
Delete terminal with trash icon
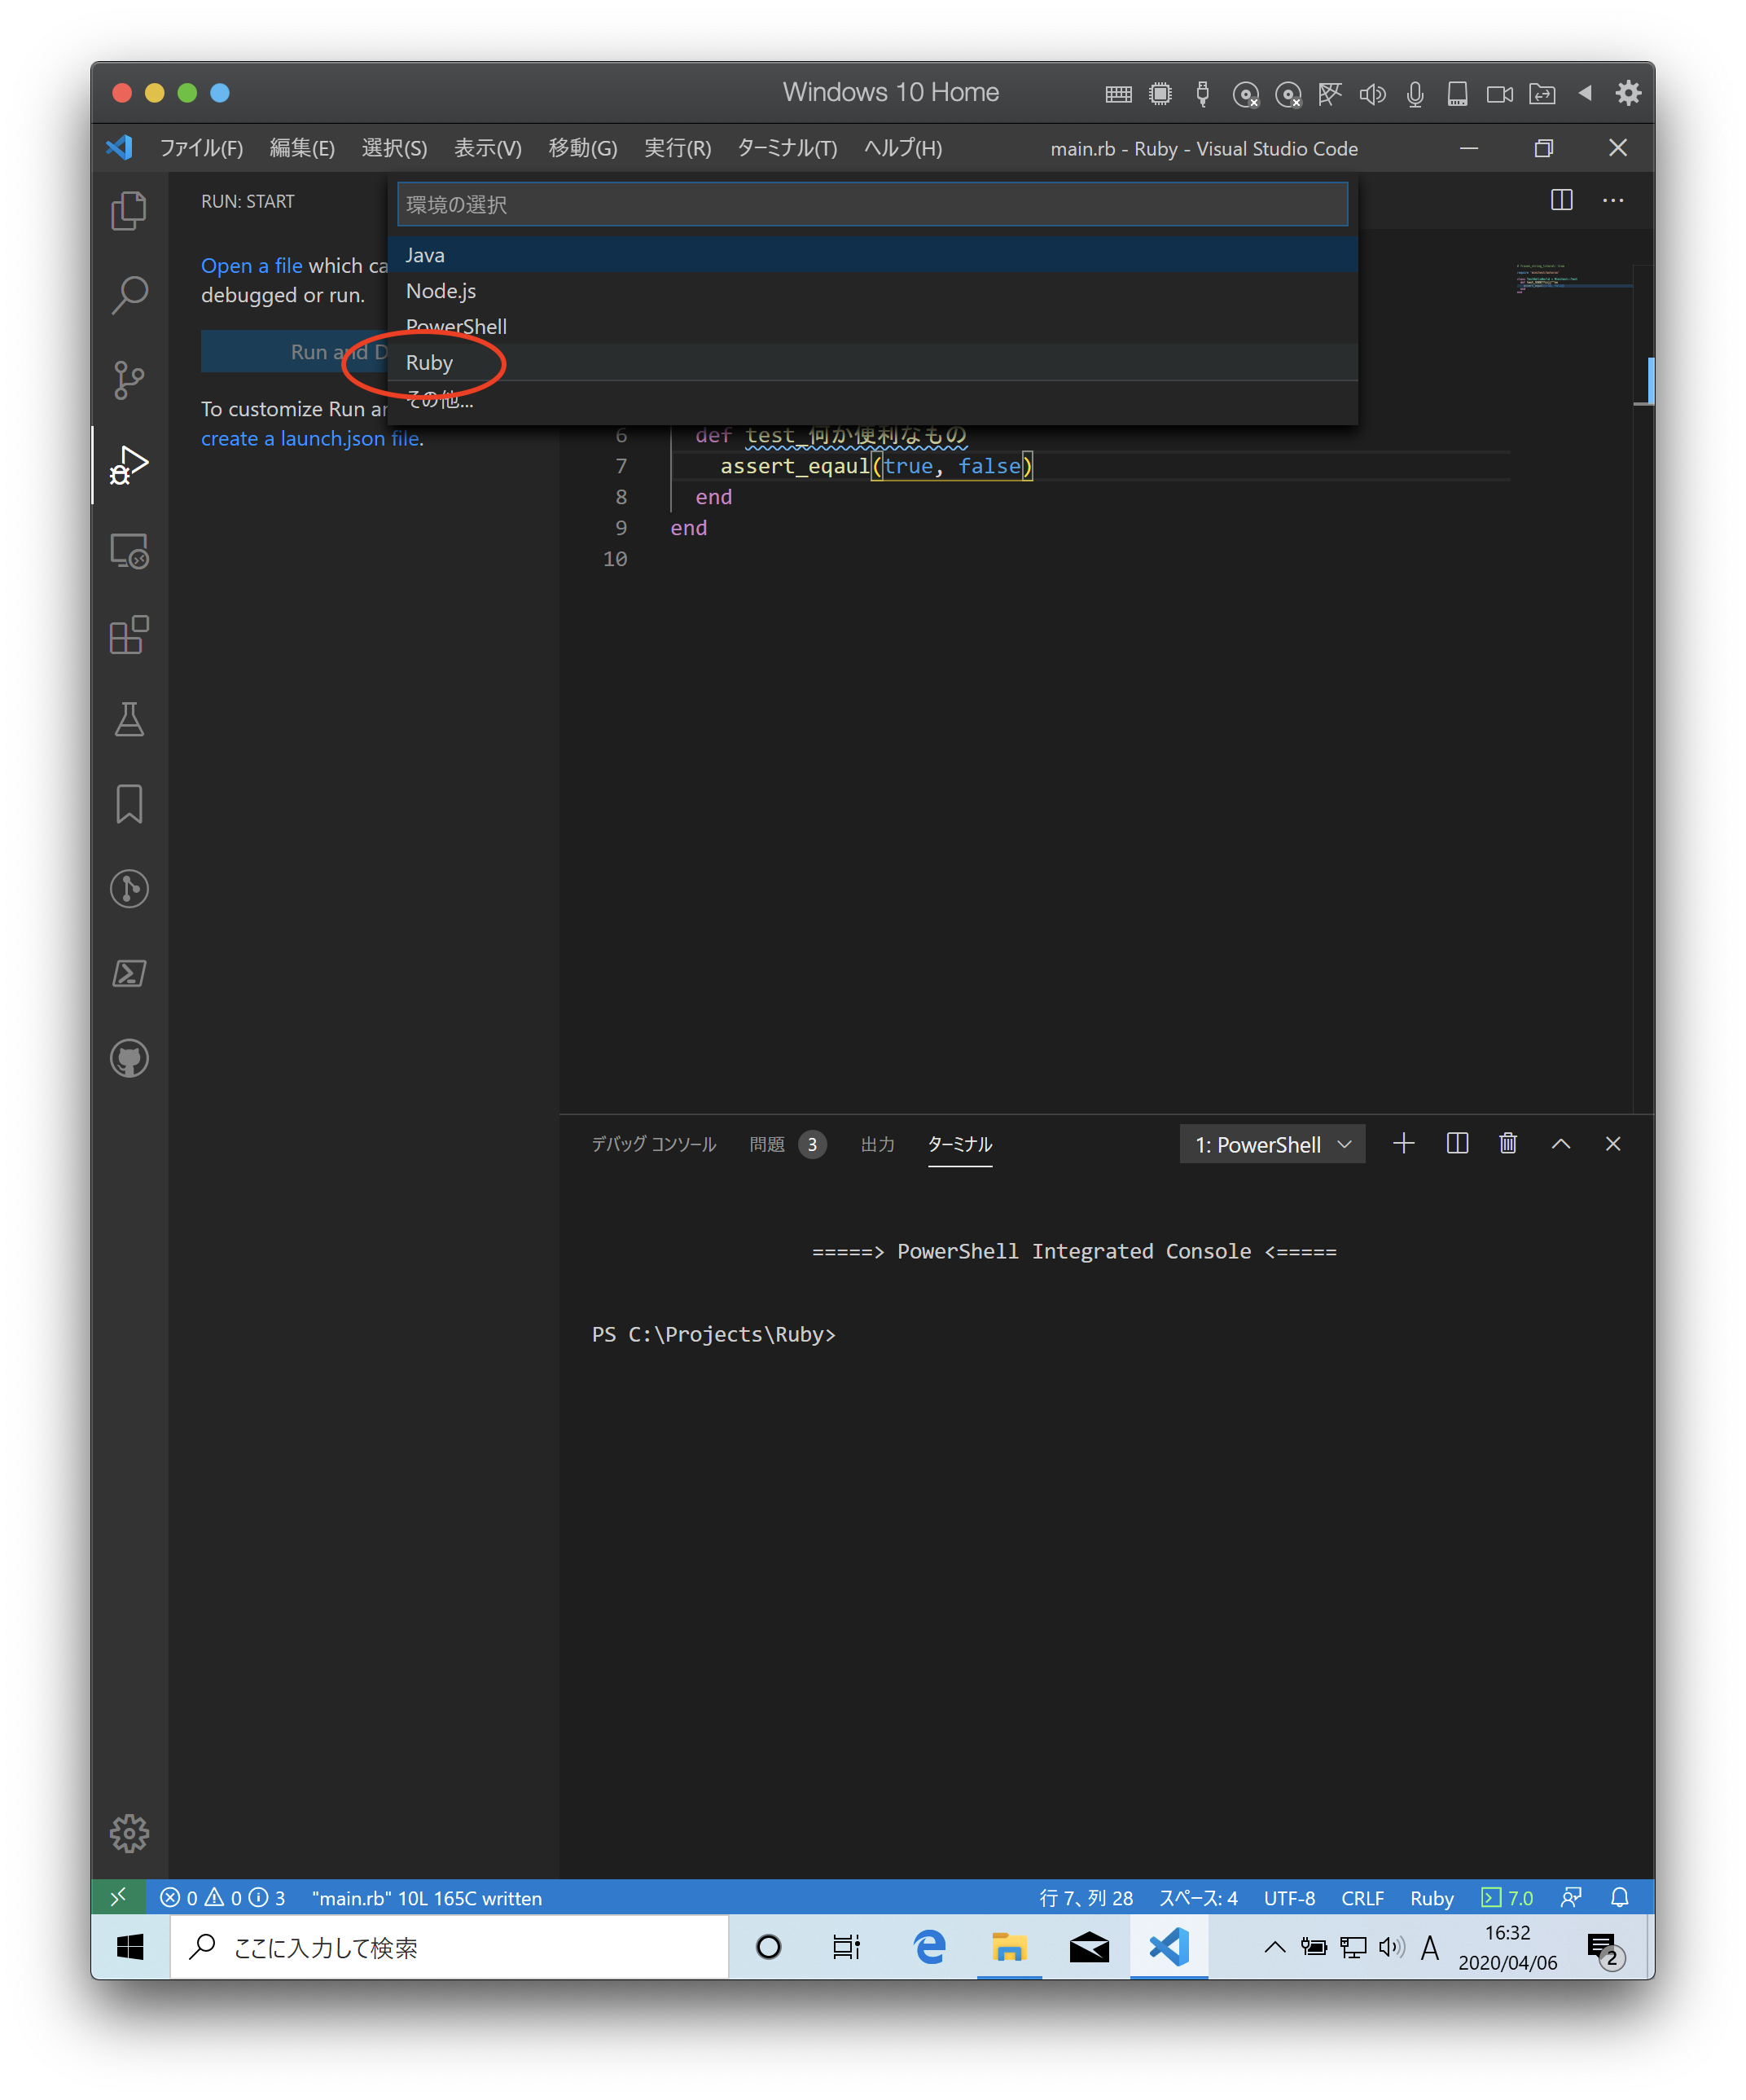(1508, 1143)
